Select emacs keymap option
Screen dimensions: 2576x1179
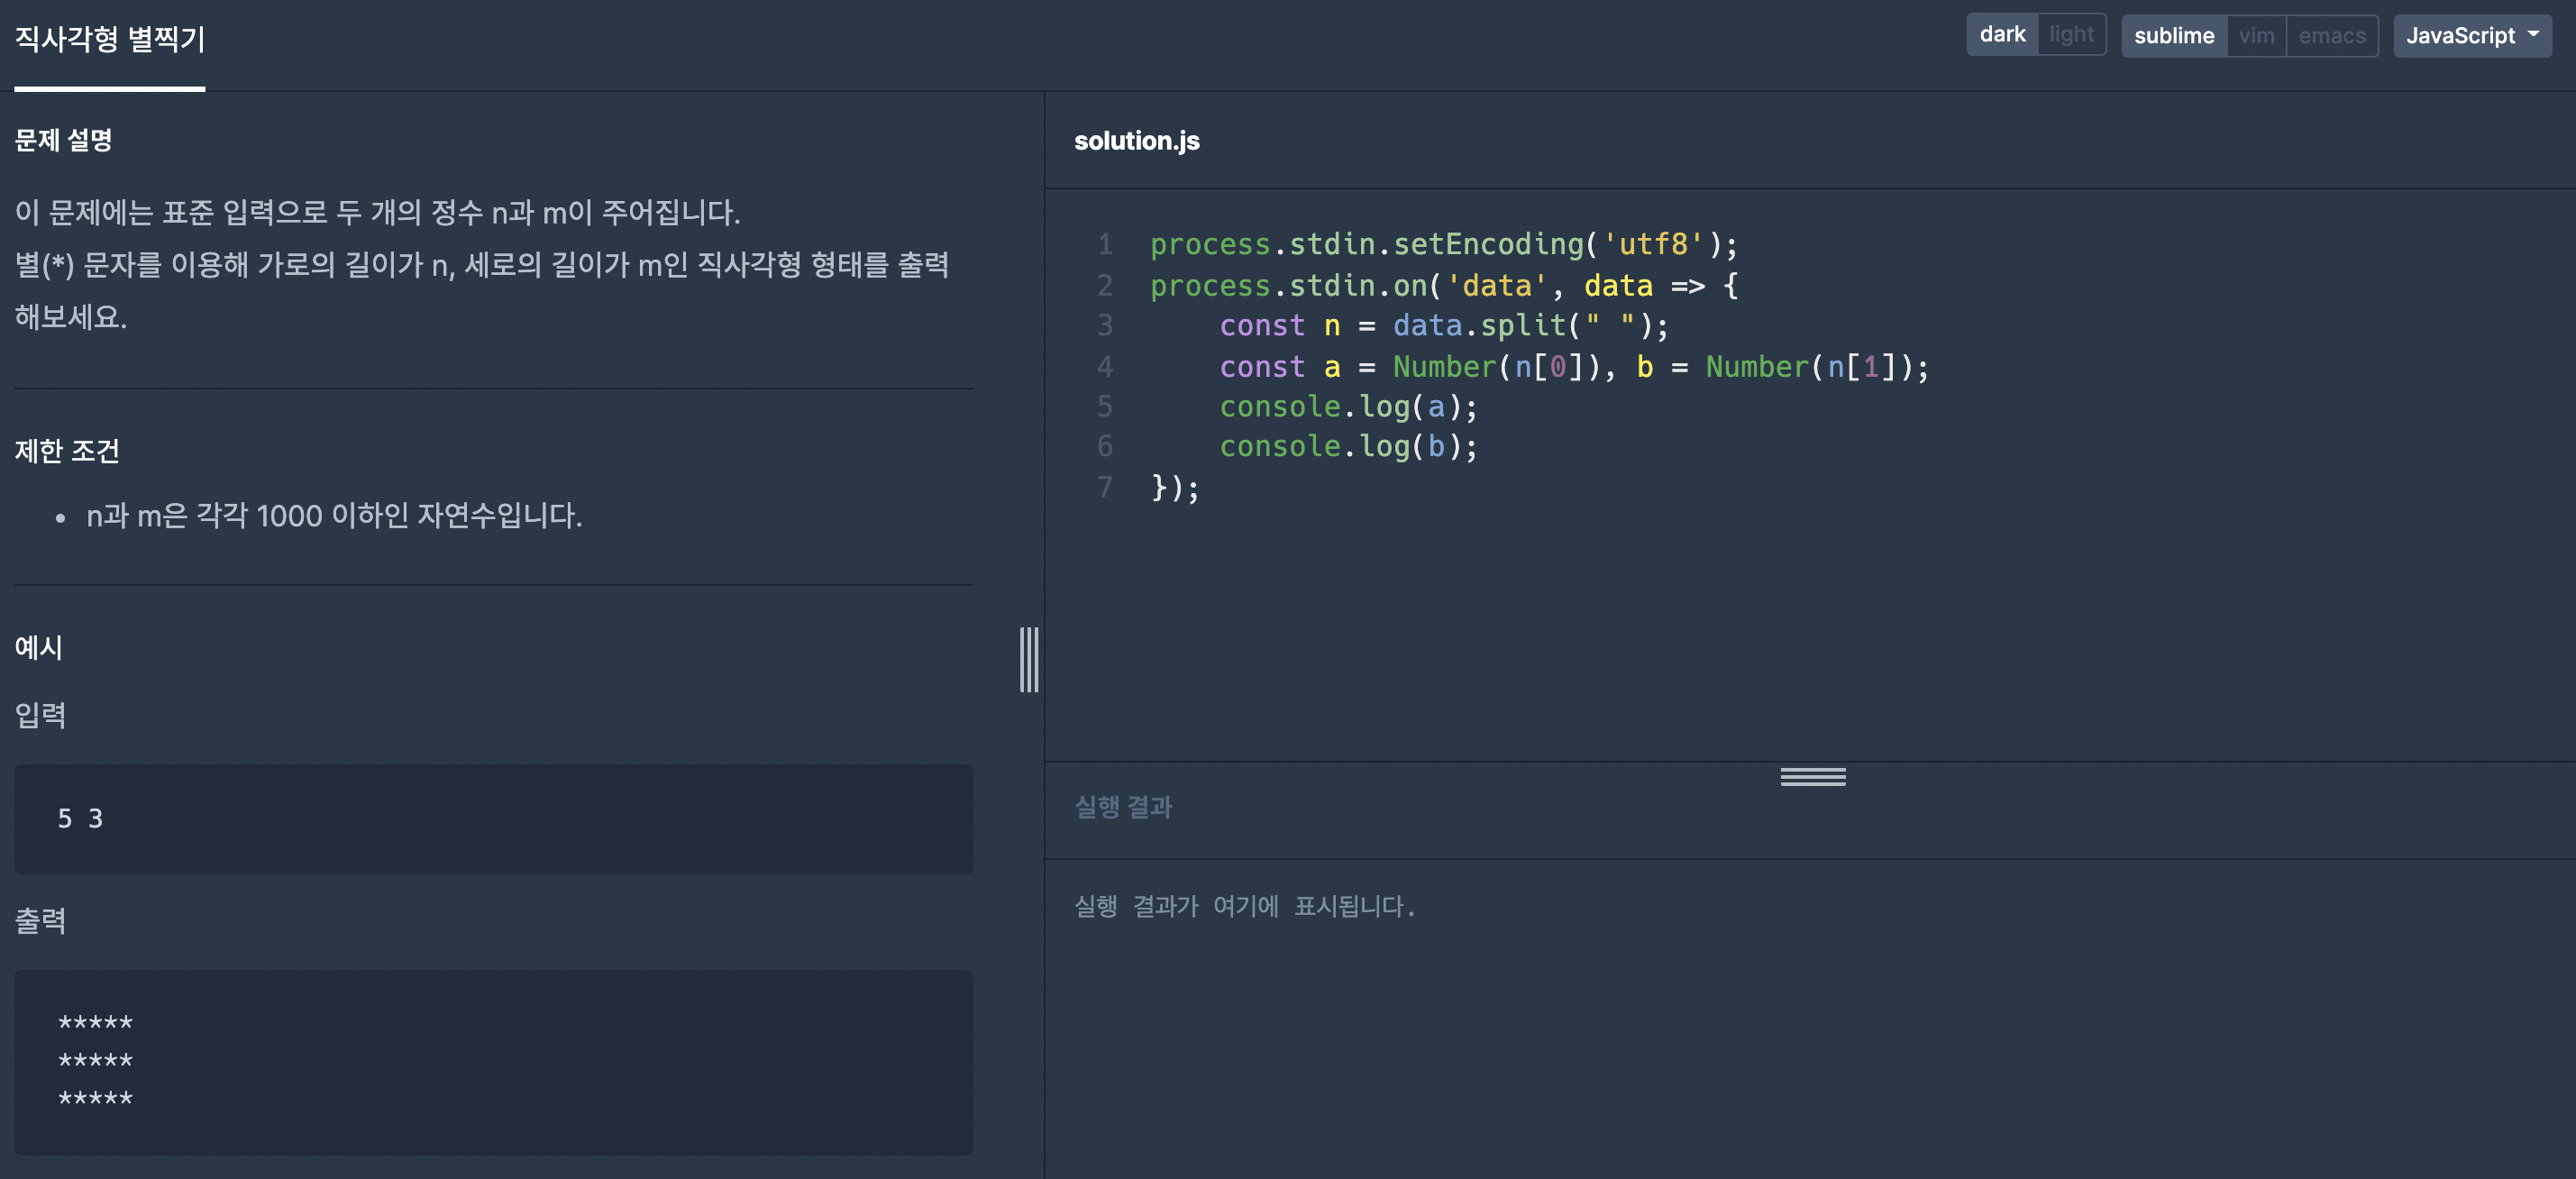click(2331, 36)
